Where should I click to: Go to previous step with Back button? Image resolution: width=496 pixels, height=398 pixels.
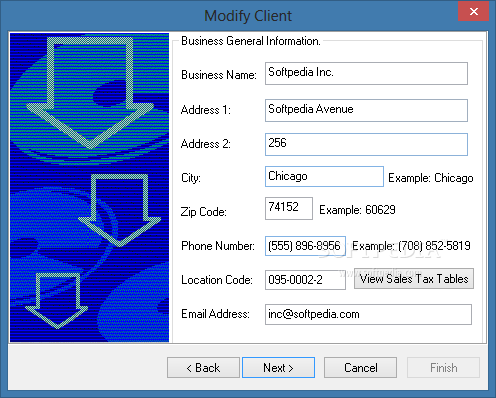point(203,368)
